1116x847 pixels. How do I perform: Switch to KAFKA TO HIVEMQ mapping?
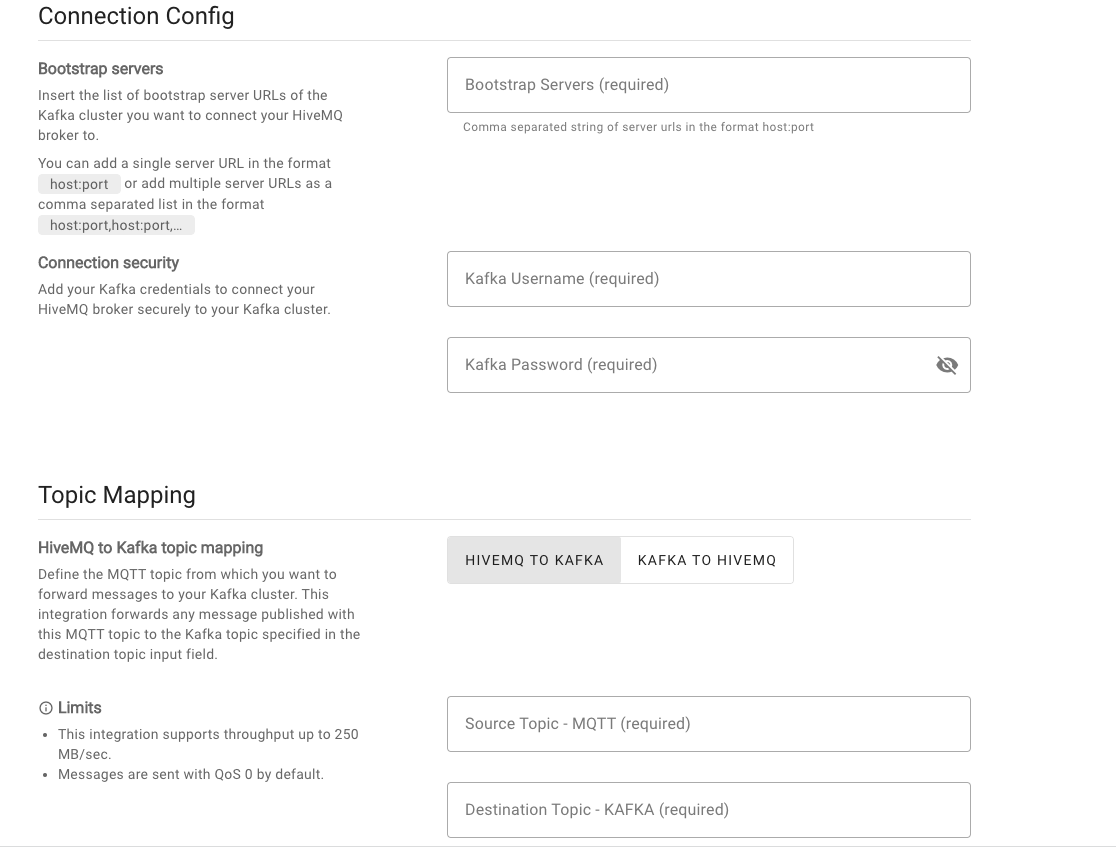[707, 560]
